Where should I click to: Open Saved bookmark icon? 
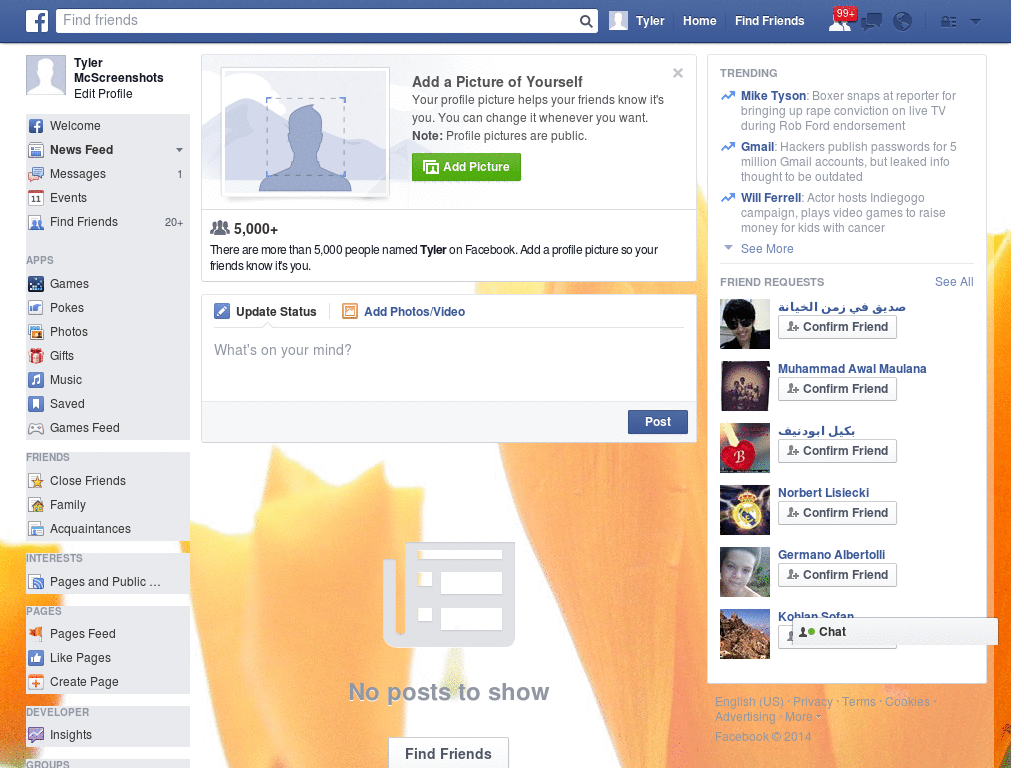coord(36,404)
